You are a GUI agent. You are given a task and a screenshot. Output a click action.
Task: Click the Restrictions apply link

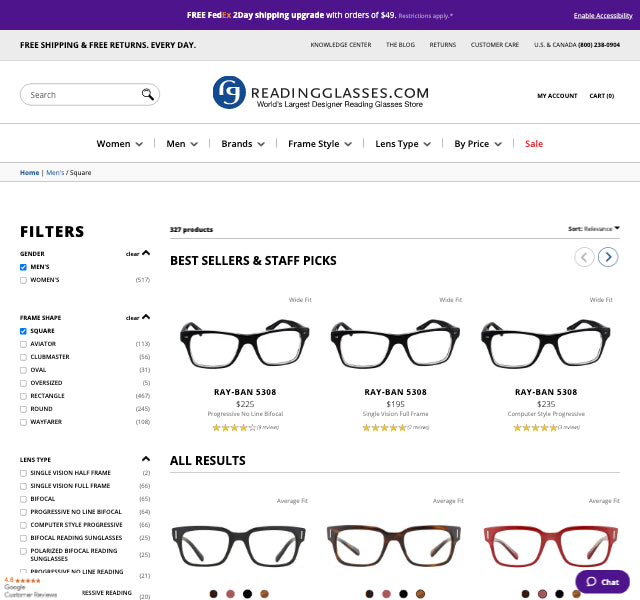coord(425,16)
